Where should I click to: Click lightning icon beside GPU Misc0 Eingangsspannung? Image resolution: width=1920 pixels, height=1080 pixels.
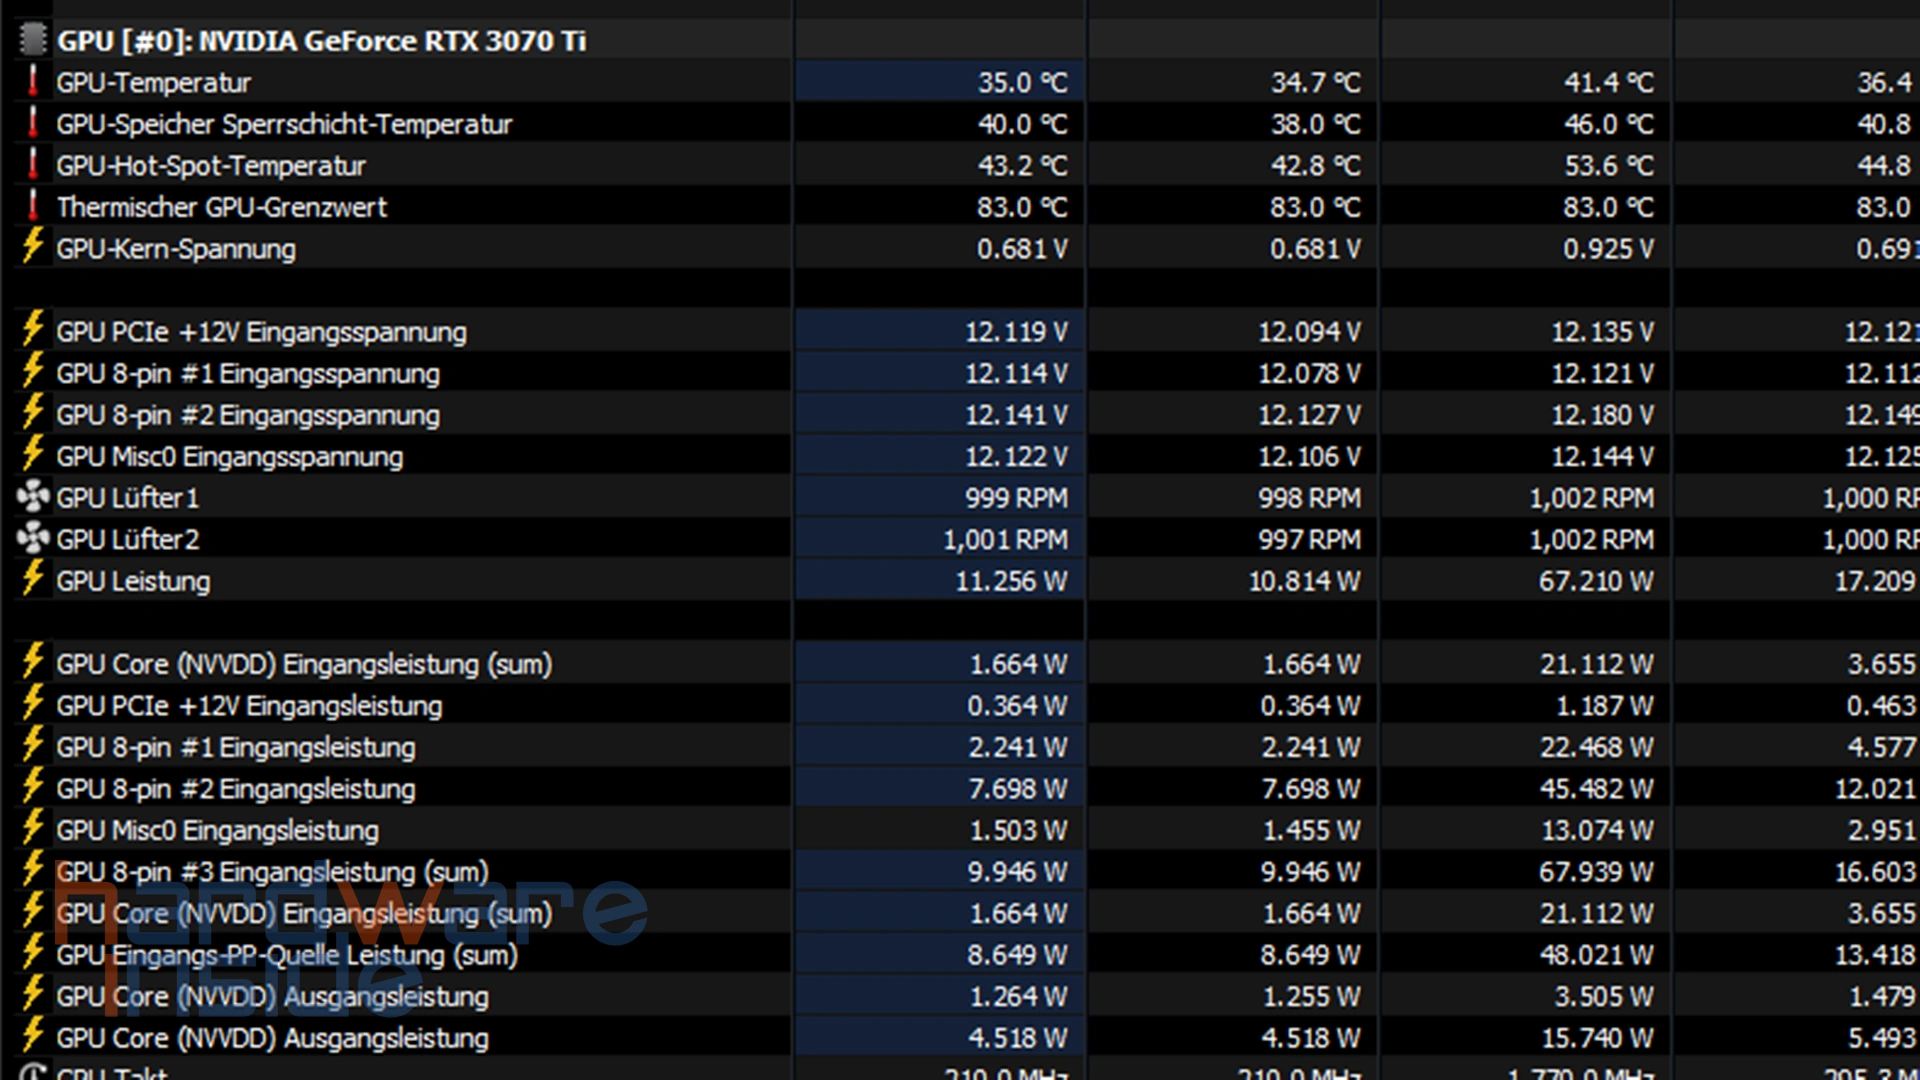[33, 455]
